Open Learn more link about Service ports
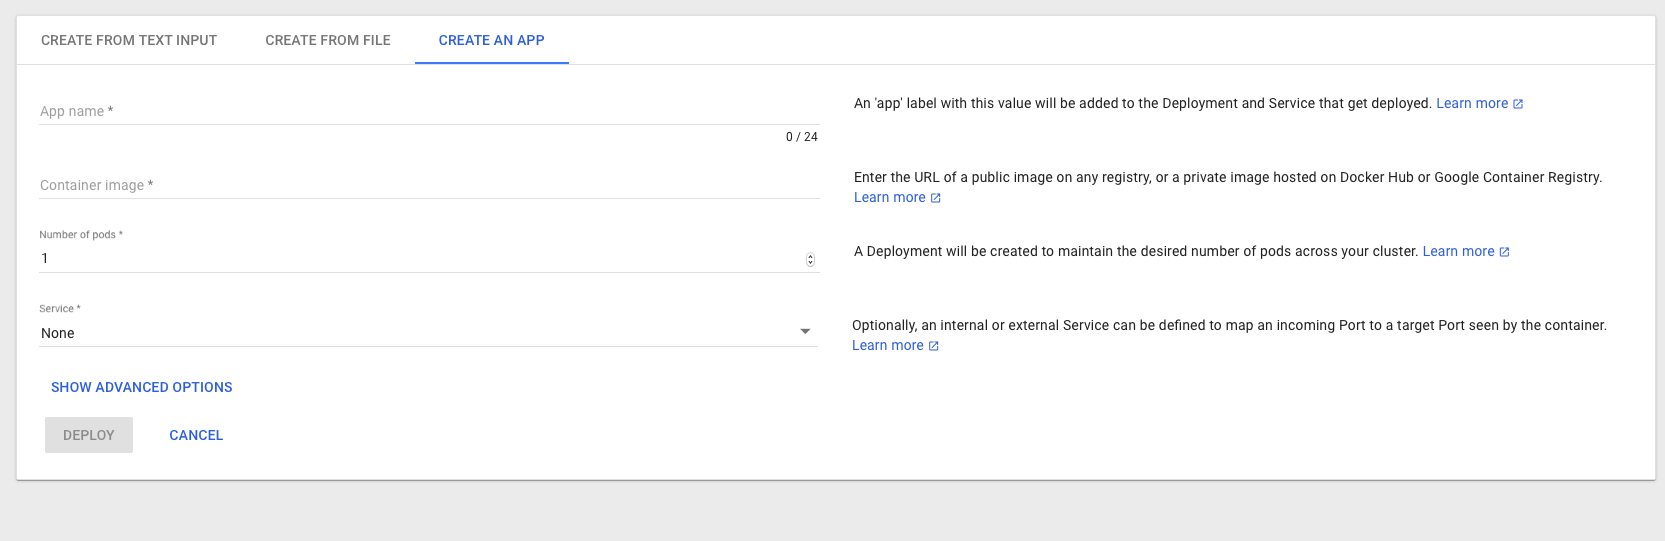This screenshot has height=541, width=1665. point(888,345)
